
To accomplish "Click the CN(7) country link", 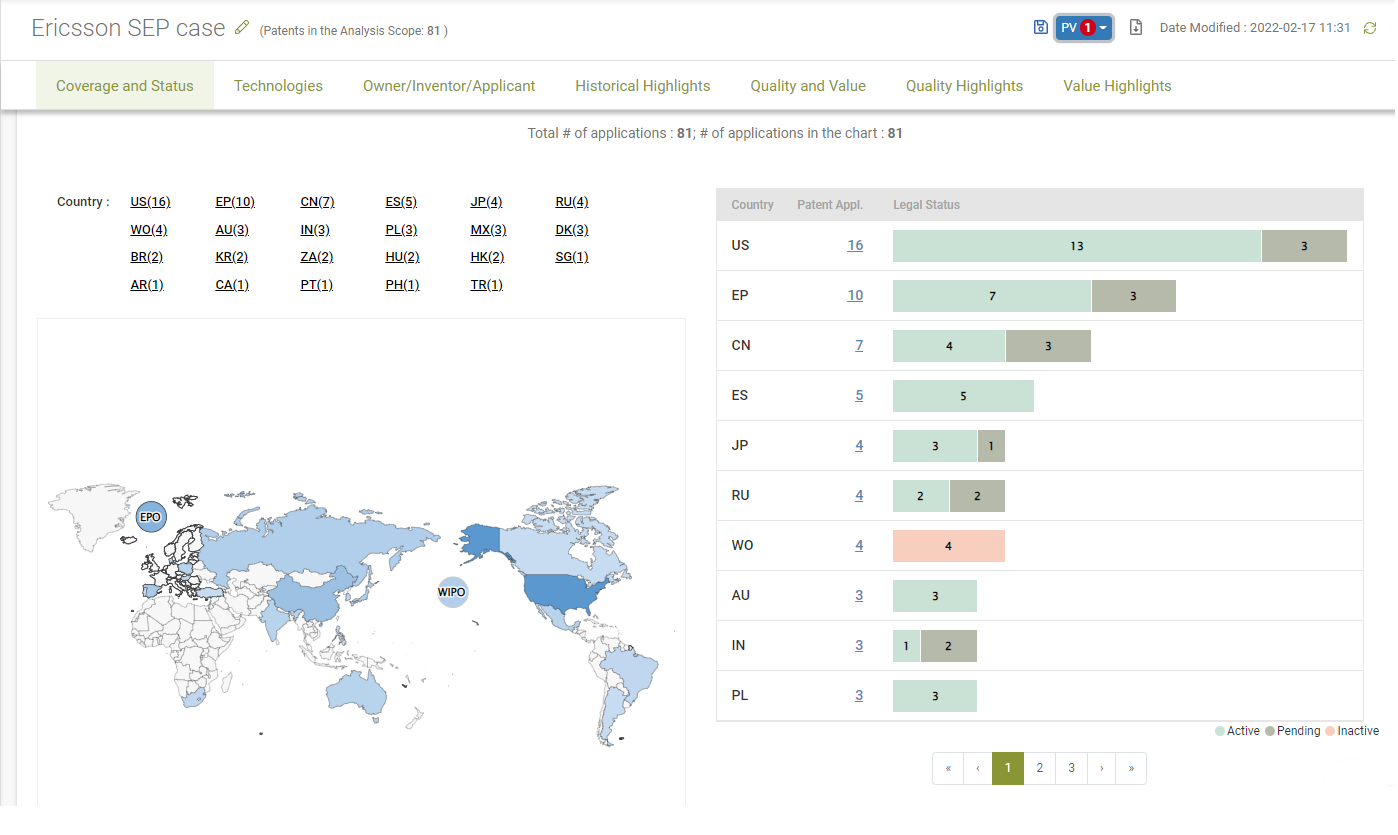I will [x=317, y=202].
